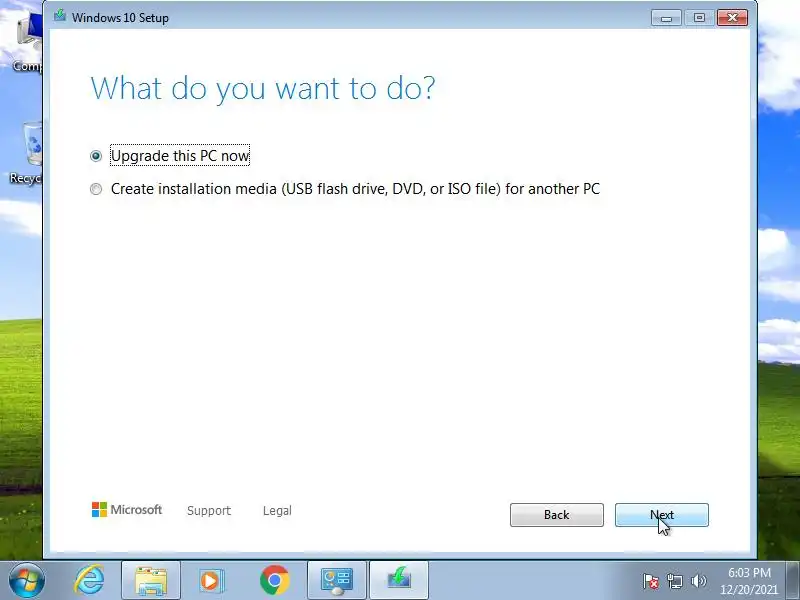Open the Legal link
Image resolution: width=800 pixels, height=600 pixels.
pyautogui.click(x=277, y=510)
